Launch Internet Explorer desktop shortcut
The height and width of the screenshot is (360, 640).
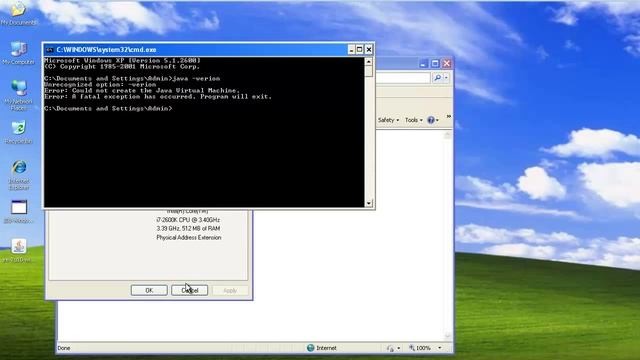click(19, 175)
